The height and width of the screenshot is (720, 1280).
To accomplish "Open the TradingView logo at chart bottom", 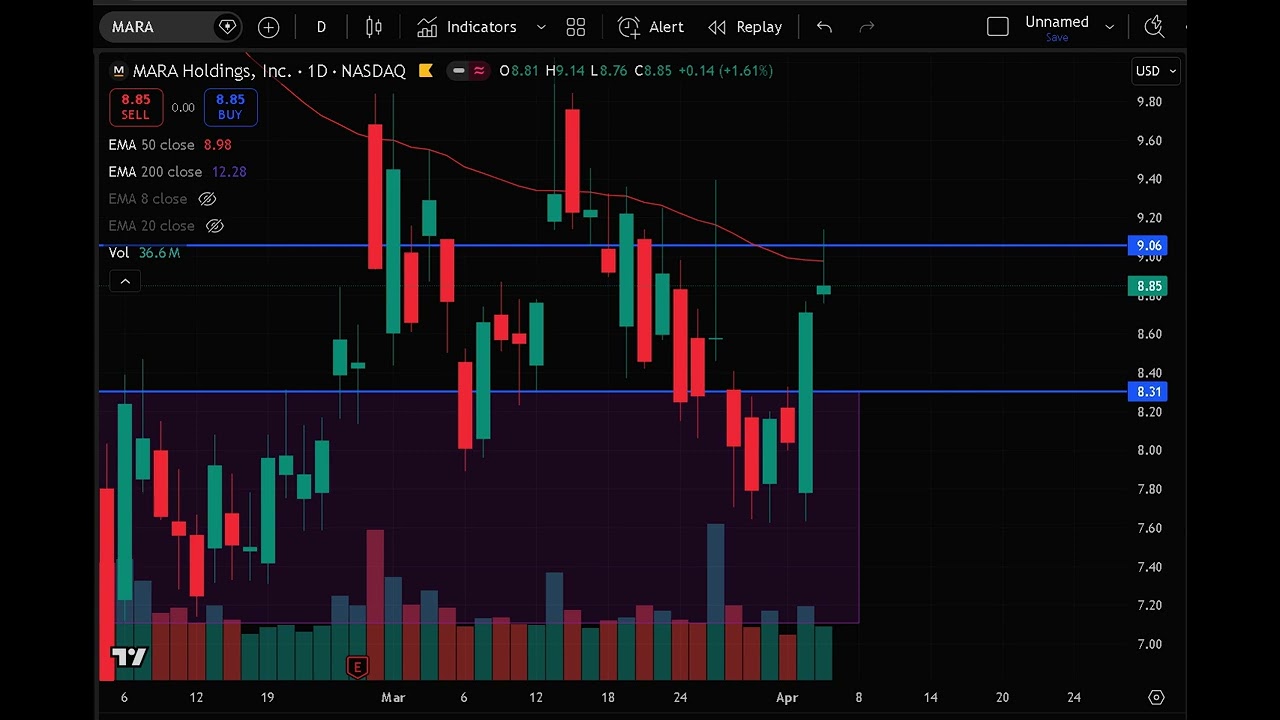I will click(x=129, y=657).
